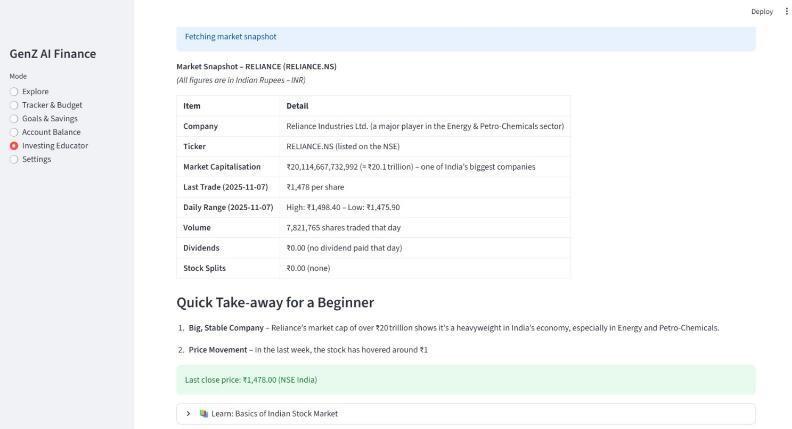Choose the Goals & Savings mode

[14, 119]
